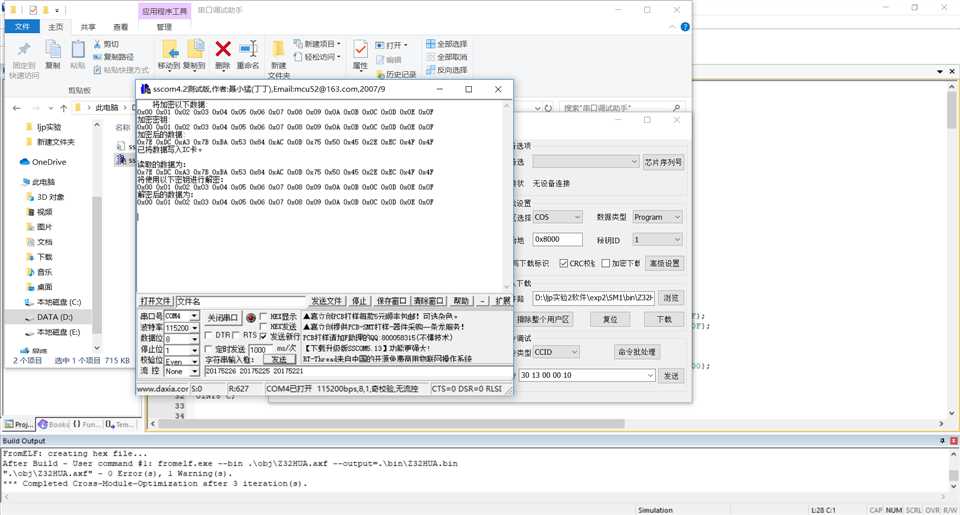960x515 pixels.
Task: Toggle the HEX发送 checkbox
Action: point(264,327)
